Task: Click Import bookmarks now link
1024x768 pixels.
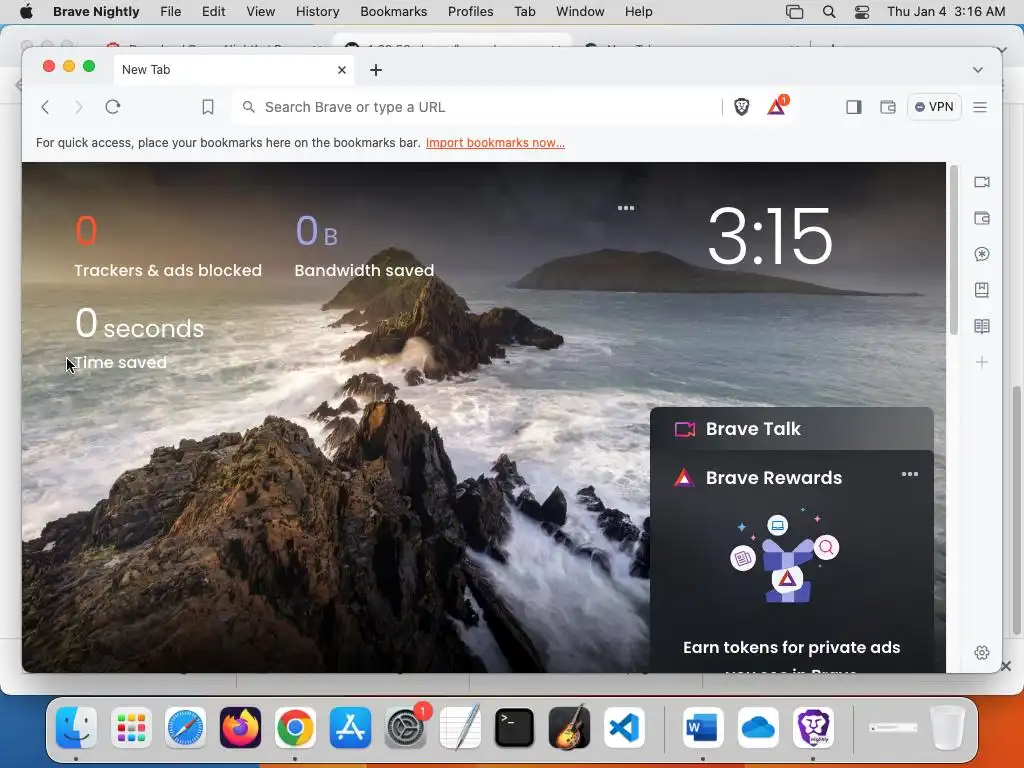Action: click(495, 142)
